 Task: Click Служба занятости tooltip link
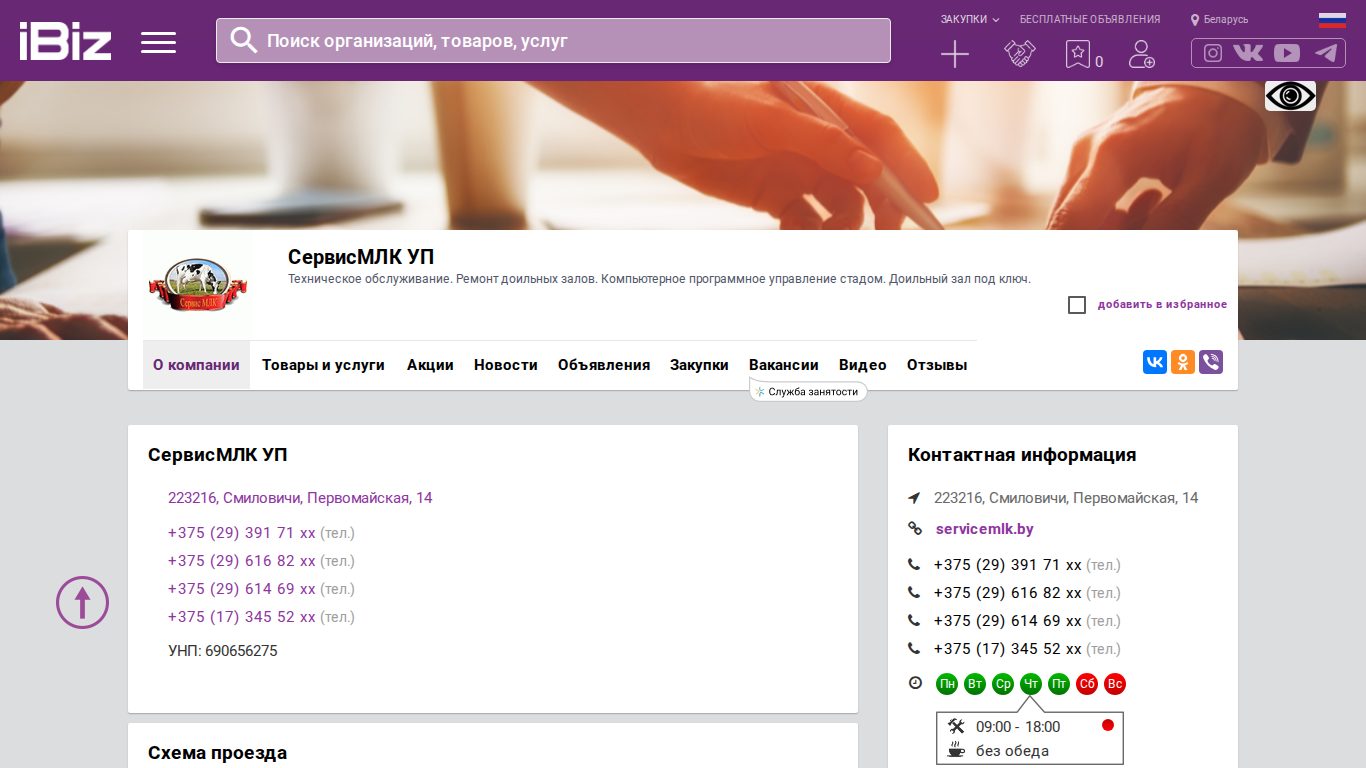click(808, 392)
